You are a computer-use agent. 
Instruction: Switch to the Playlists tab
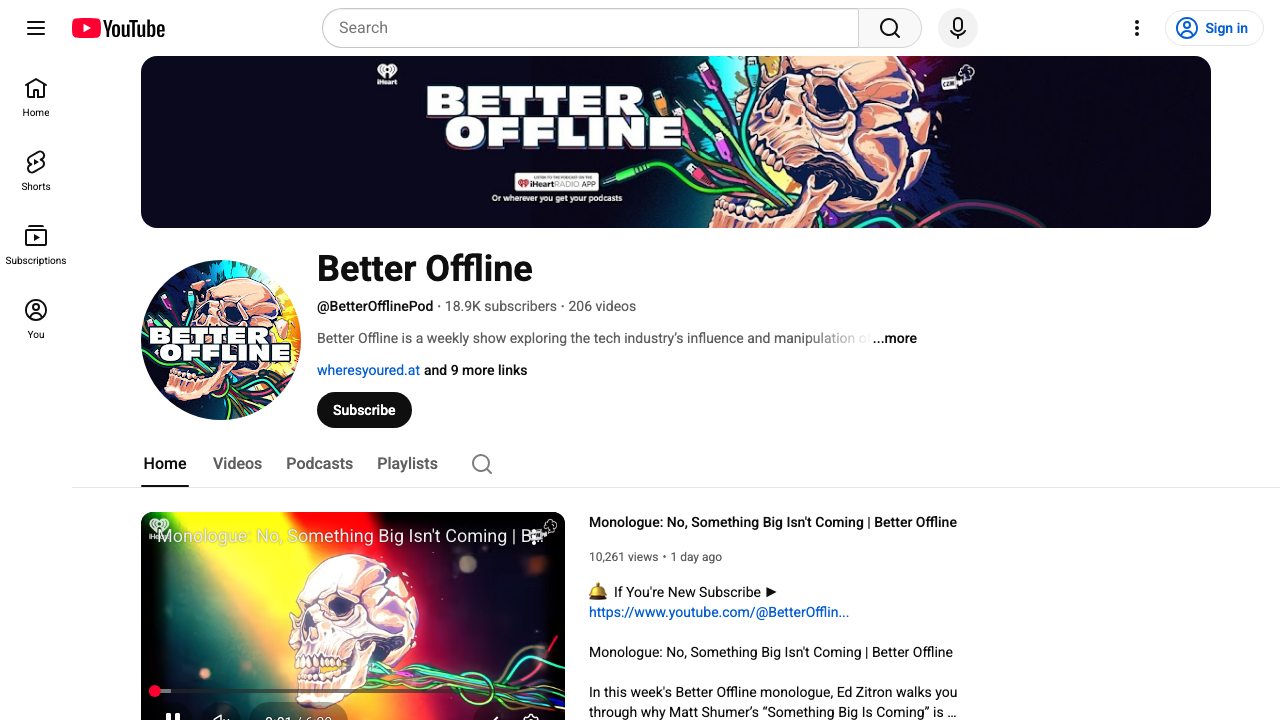407,464
